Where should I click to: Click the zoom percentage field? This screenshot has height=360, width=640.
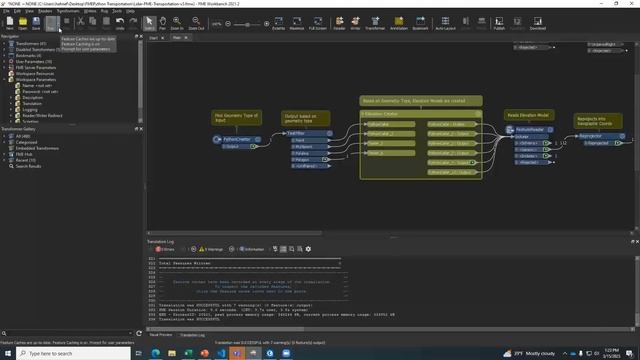tap(217, 24)
